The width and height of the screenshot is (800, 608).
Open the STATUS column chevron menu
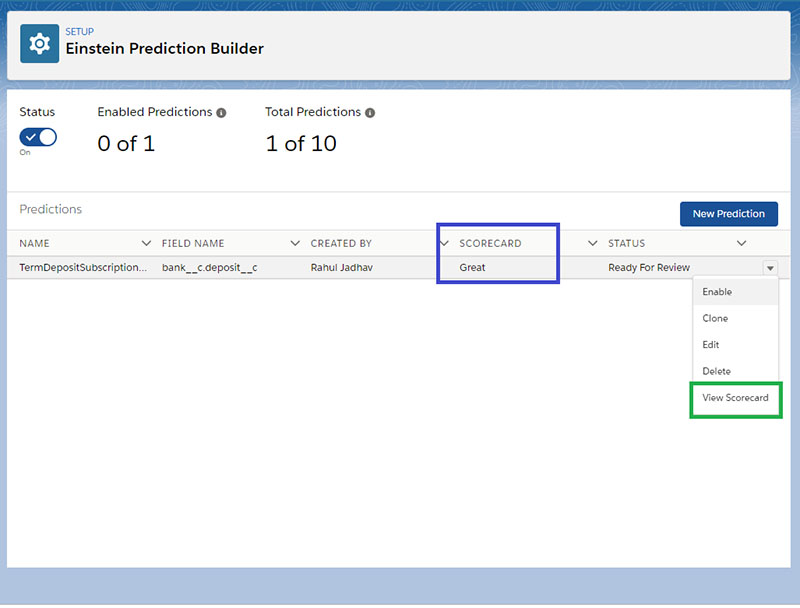pos(741,243)
